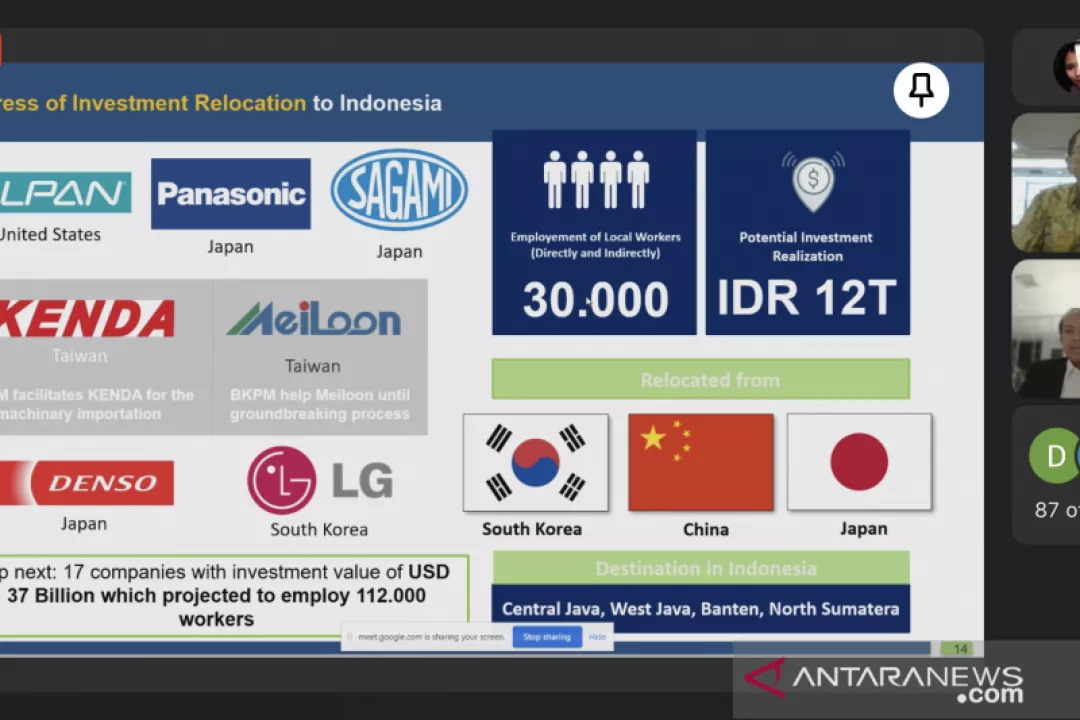Click the Potential Investment Realization label
1080x720 pixels.
[x=807, y=247]
